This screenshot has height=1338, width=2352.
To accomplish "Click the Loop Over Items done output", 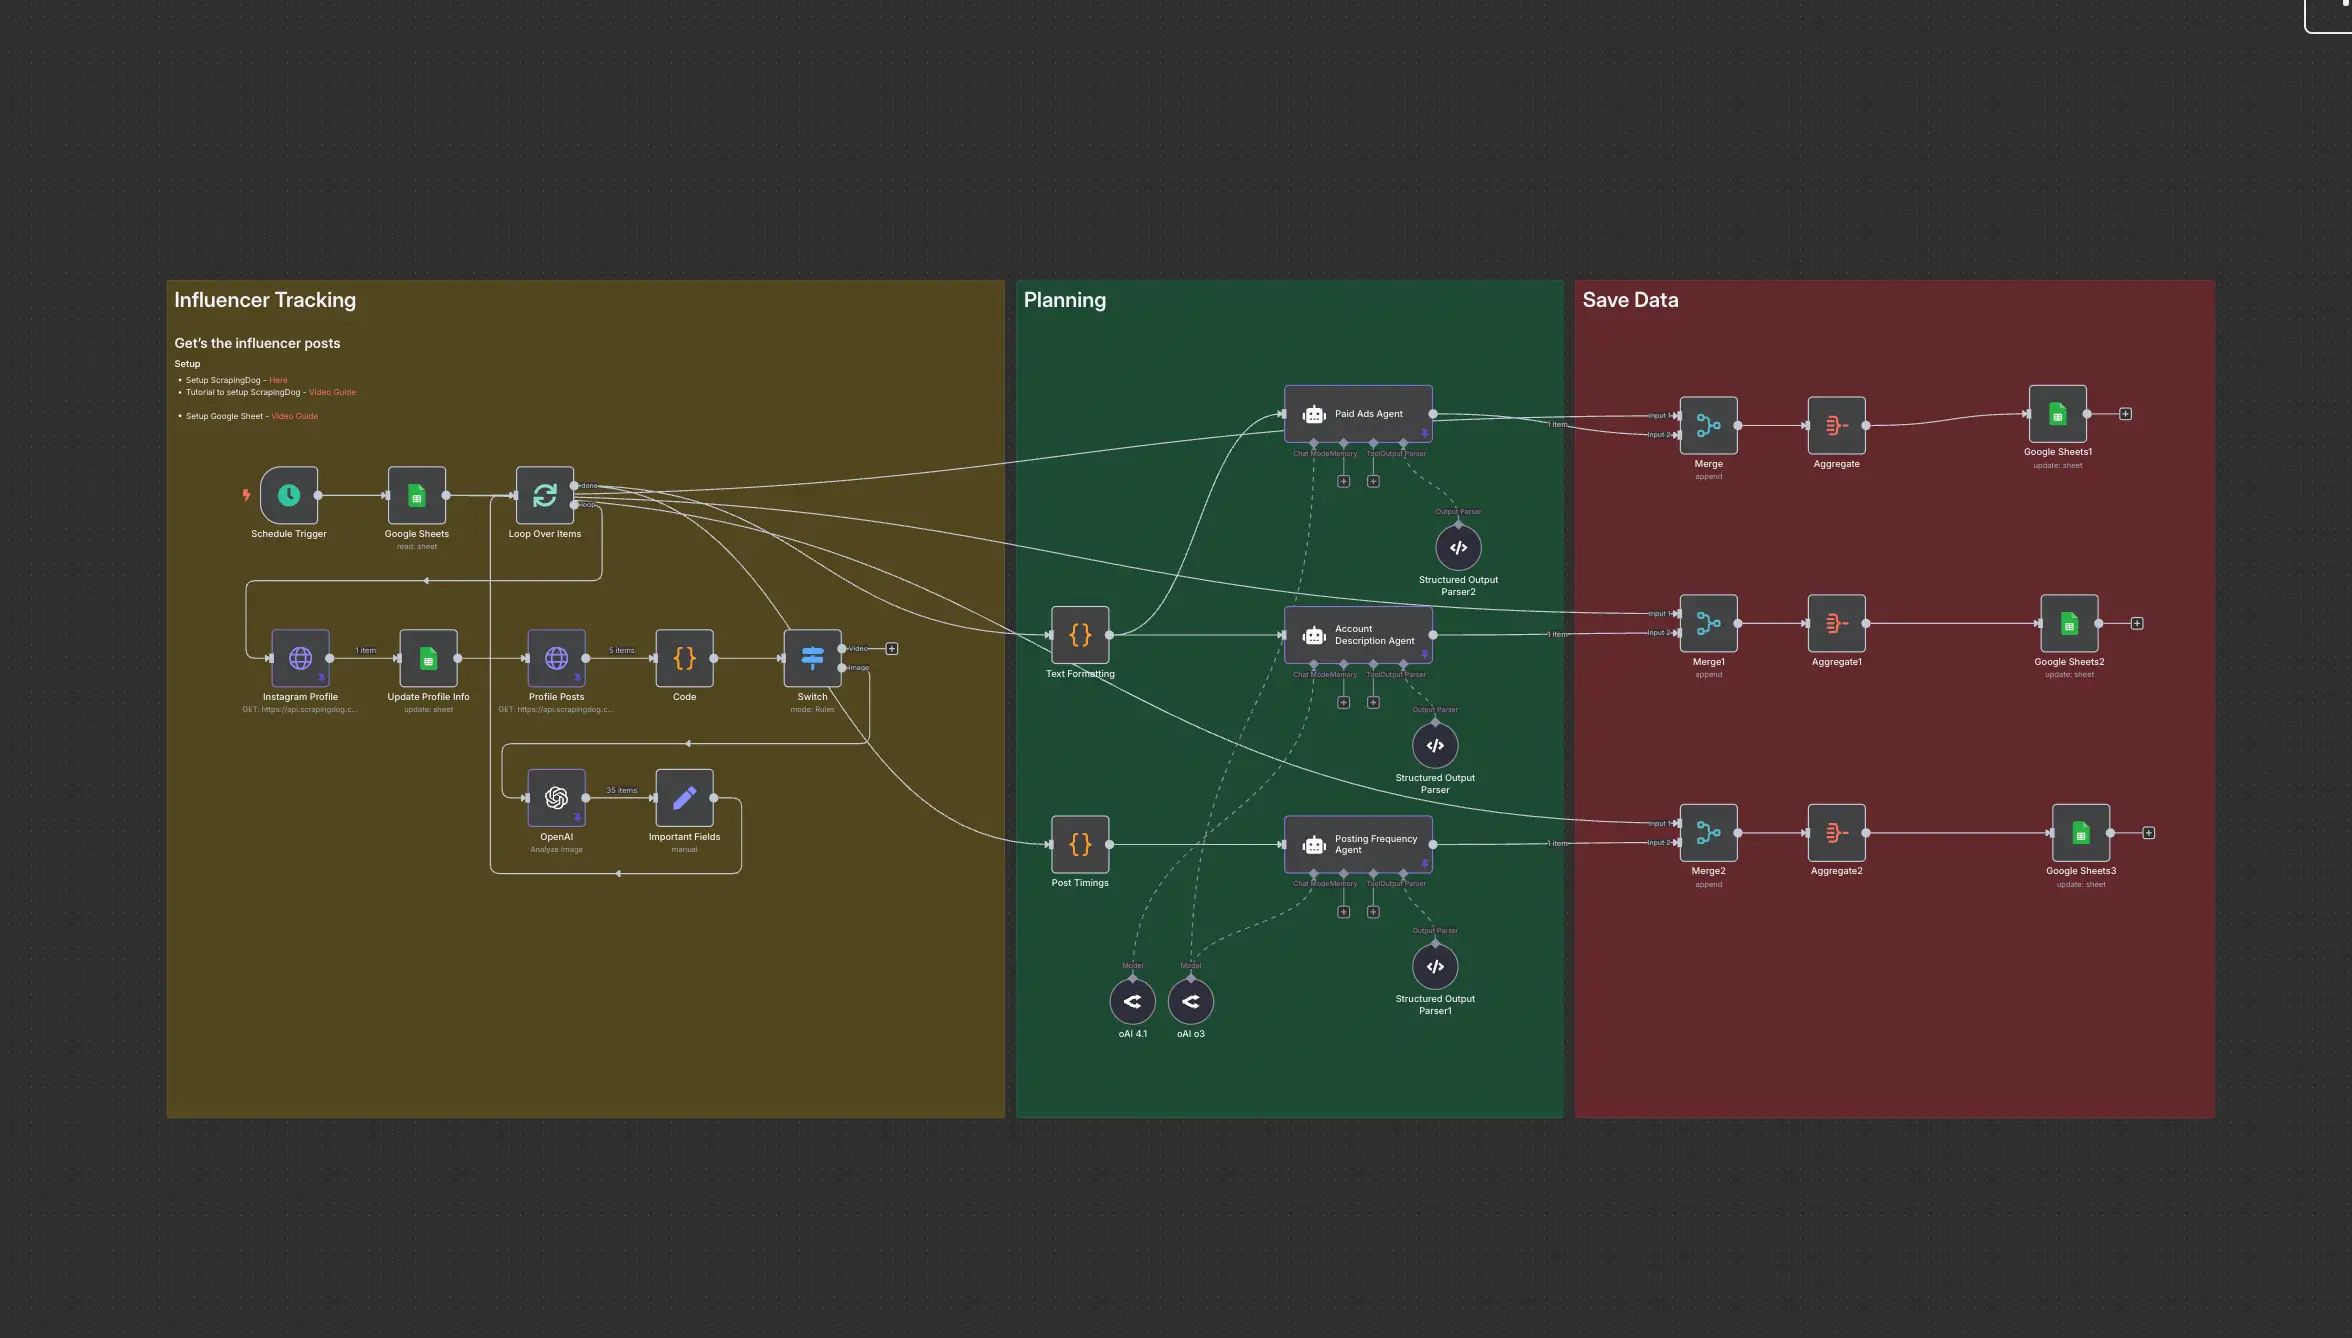I will pyautogui.click(x=574, y=486).
